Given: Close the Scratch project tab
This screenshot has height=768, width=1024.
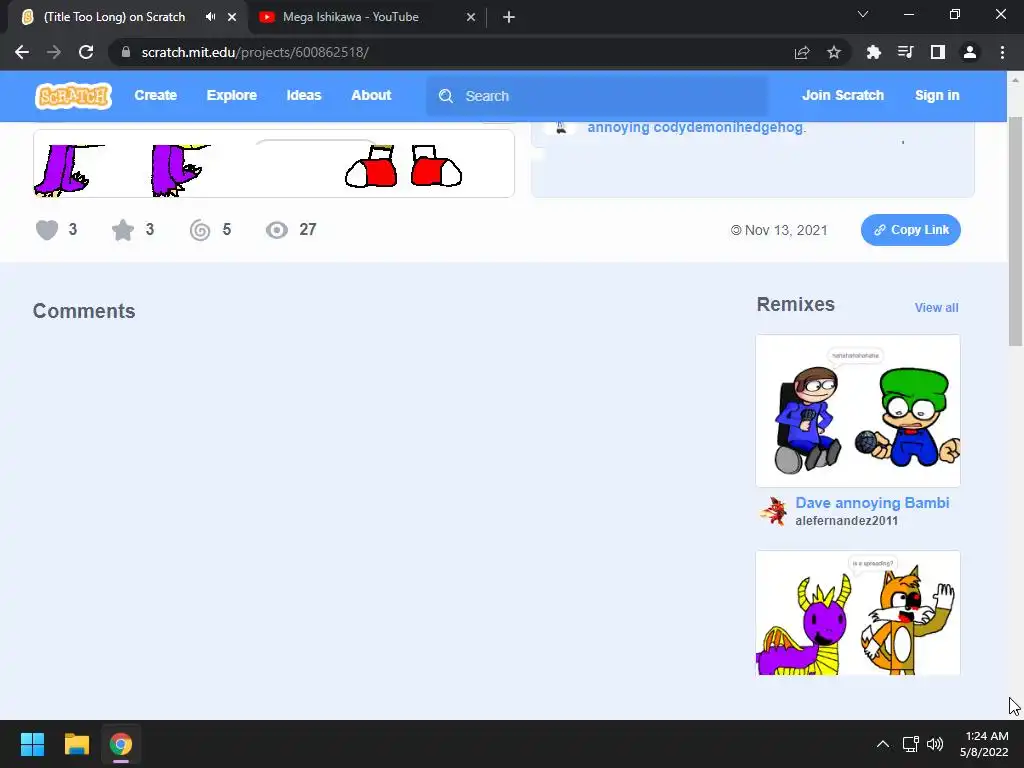Looking at the screenshot, I should point(232,17).
